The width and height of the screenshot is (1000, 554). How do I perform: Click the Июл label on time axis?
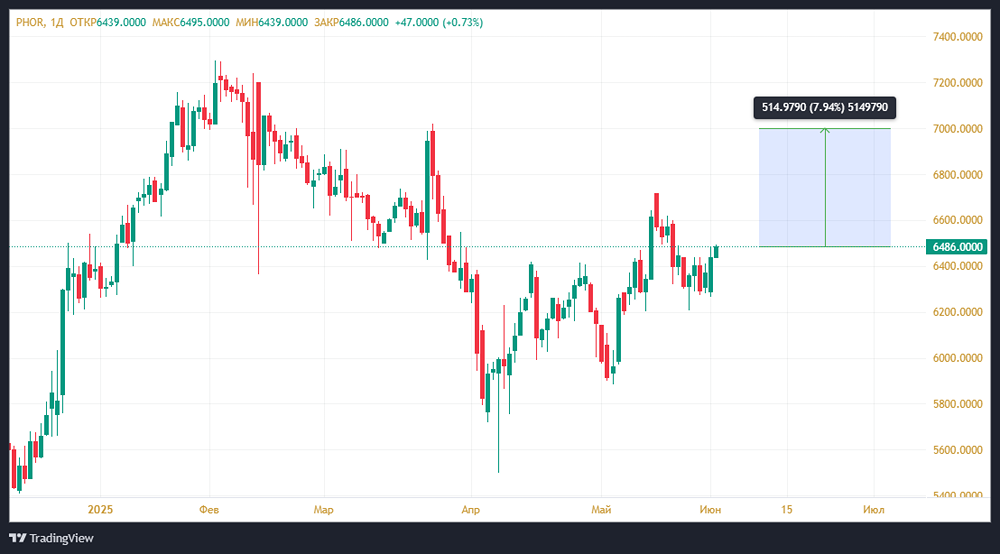873,510
